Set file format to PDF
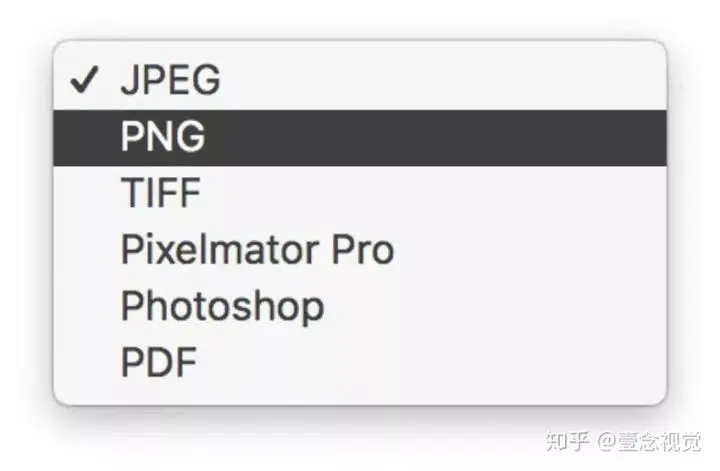Viewport: 720px width, 471px height. click(360, 362)
